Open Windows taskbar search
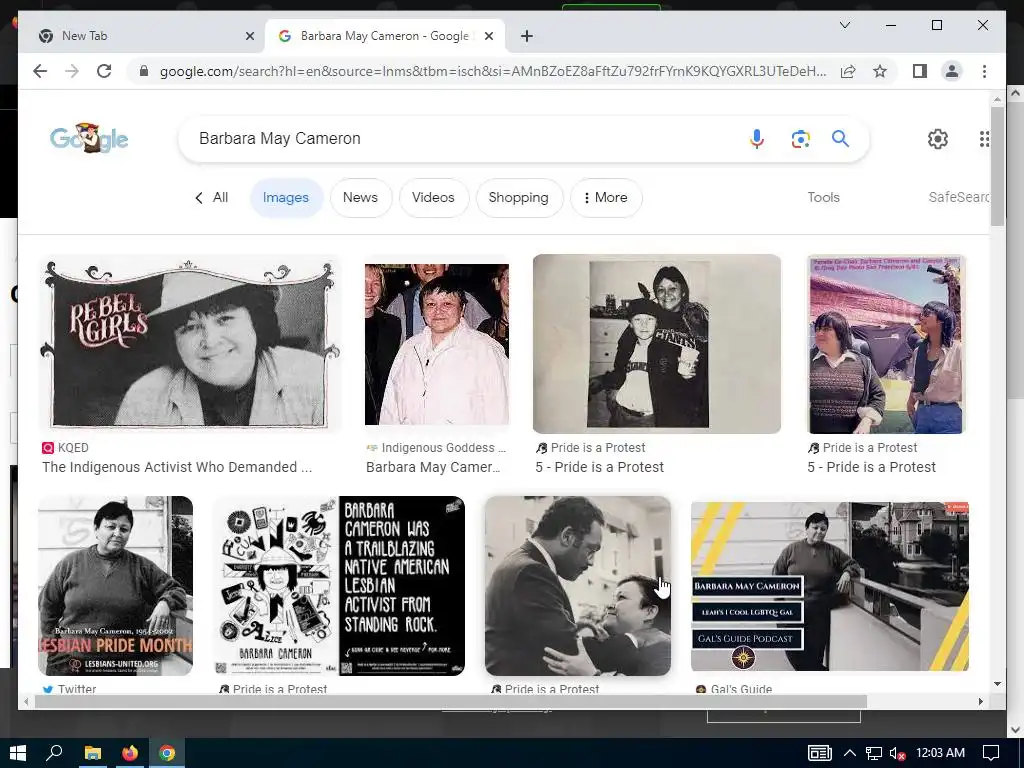This screenshot has height=768, width=1024. click(54, 753)
